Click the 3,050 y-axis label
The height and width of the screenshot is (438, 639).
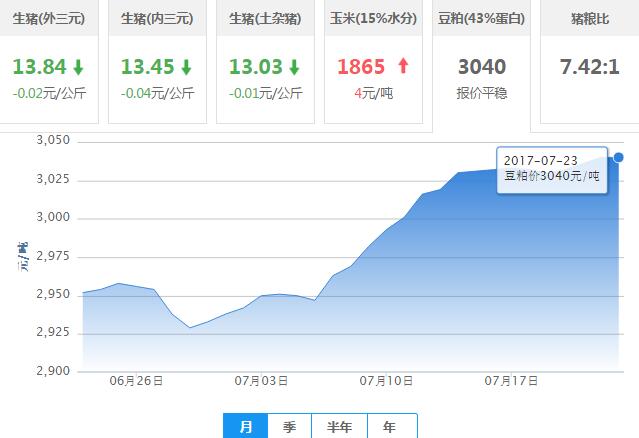point(53,140)
